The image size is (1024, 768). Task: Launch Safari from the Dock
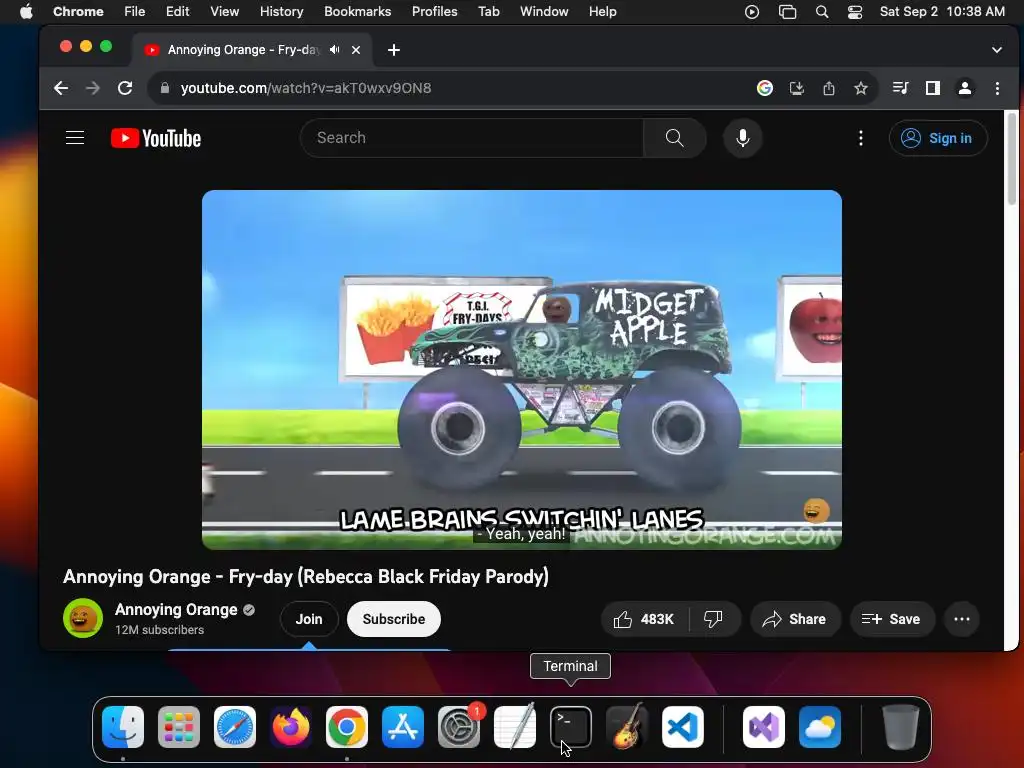tap(235, 727)
